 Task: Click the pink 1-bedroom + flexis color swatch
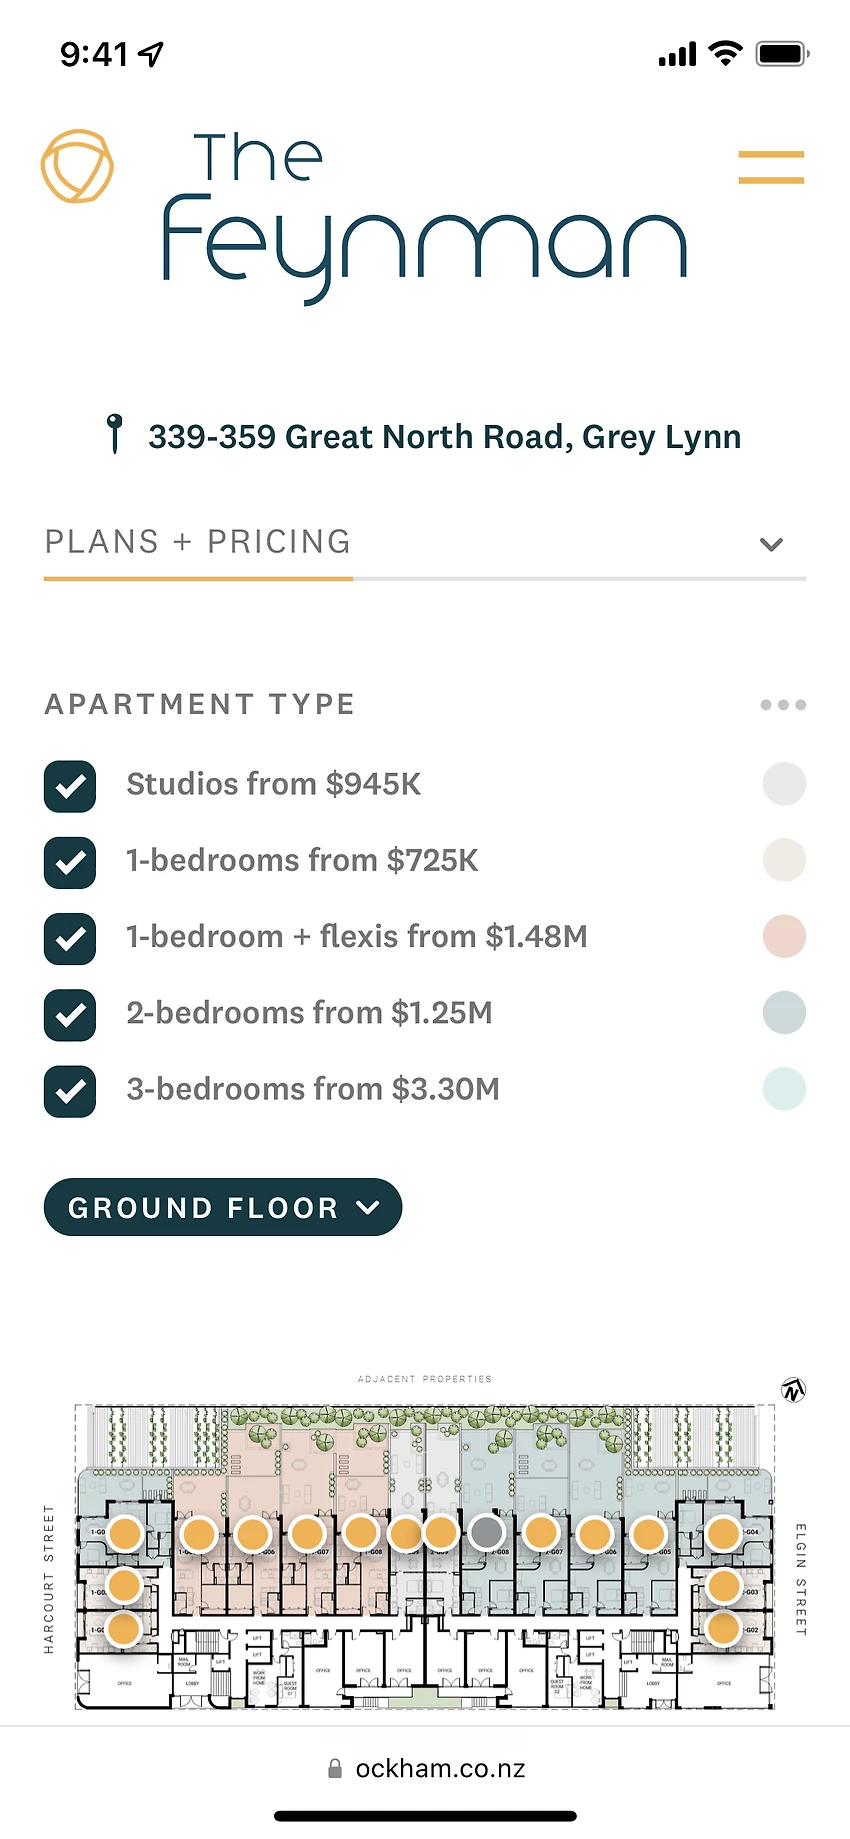pyautogui.click(x=784, y=937)
